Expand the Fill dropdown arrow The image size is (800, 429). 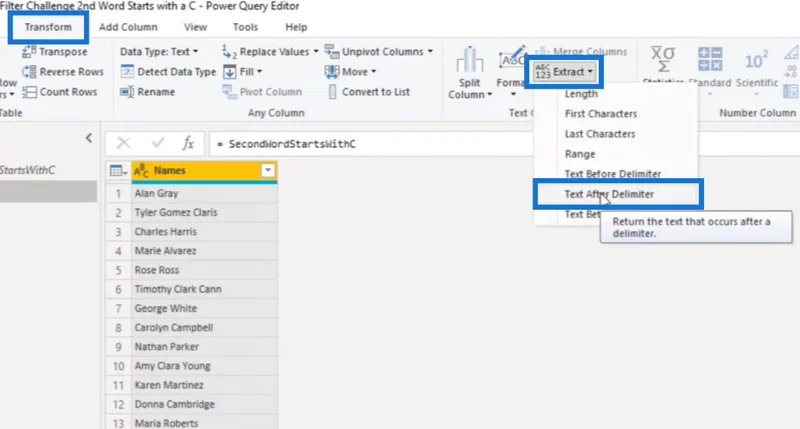259,71
